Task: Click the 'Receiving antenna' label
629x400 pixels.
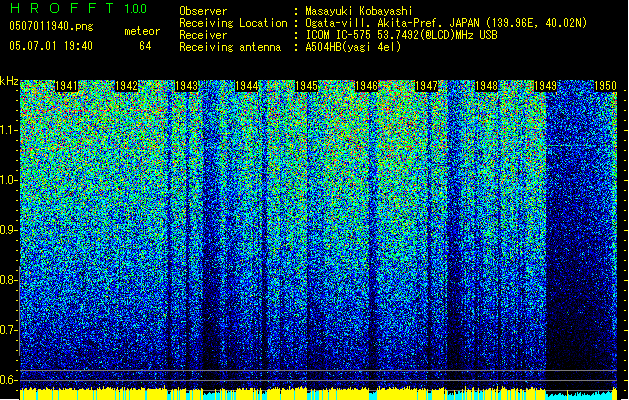Action: (230, 47)
